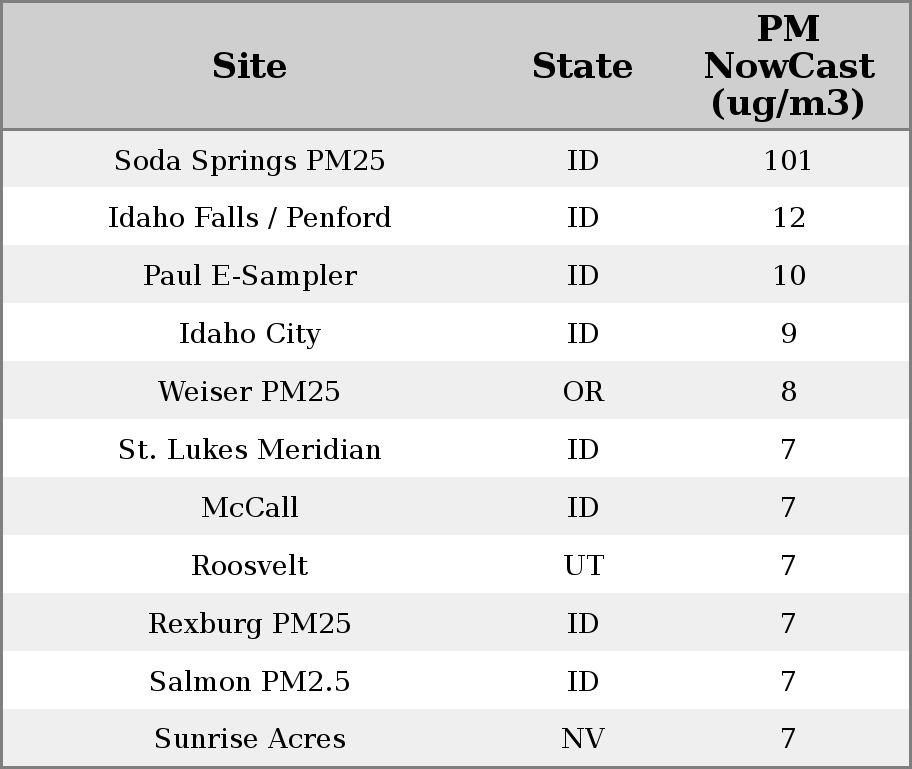Click the NV state cell
This screenshot has height=769, width=912.
click(x=583, y=739)
